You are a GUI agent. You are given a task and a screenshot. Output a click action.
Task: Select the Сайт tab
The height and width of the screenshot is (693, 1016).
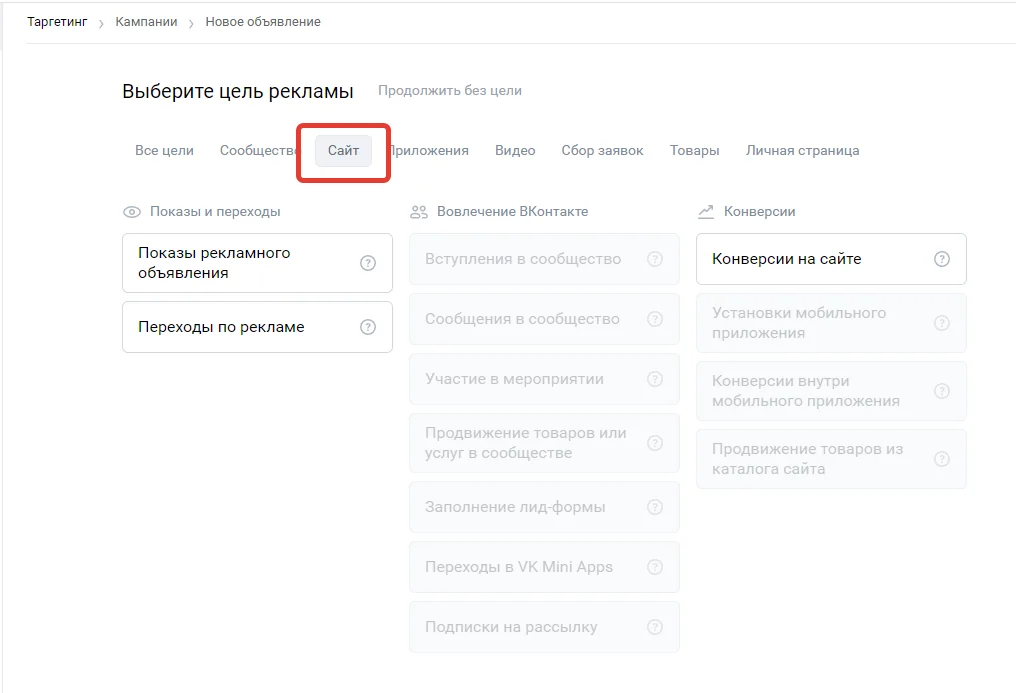coord(343,150)
